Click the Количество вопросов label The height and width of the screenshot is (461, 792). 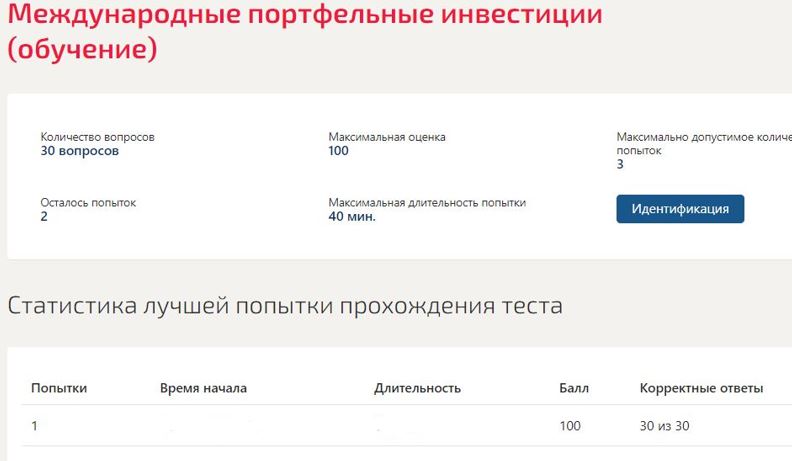coord(98,137)
